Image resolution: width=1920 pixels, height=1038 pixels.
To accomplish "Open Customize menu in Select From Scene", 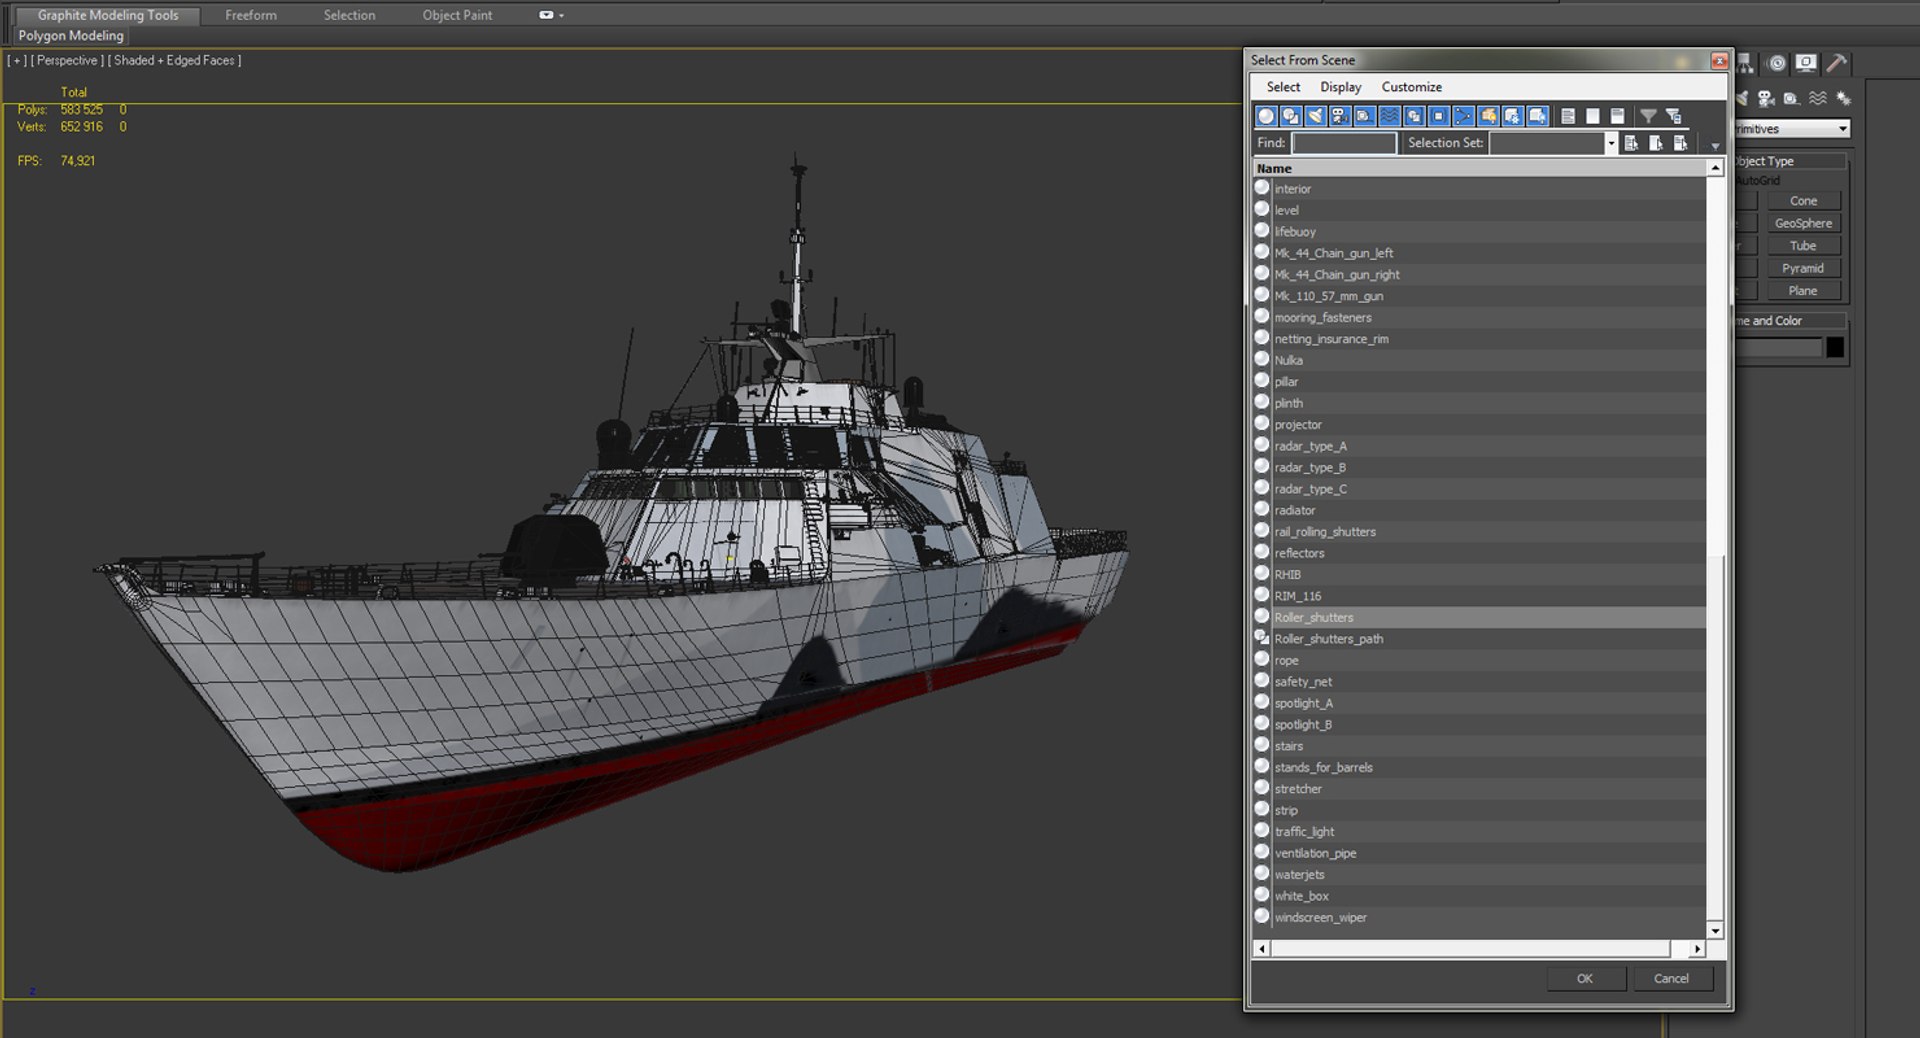I will [1411, 87].
